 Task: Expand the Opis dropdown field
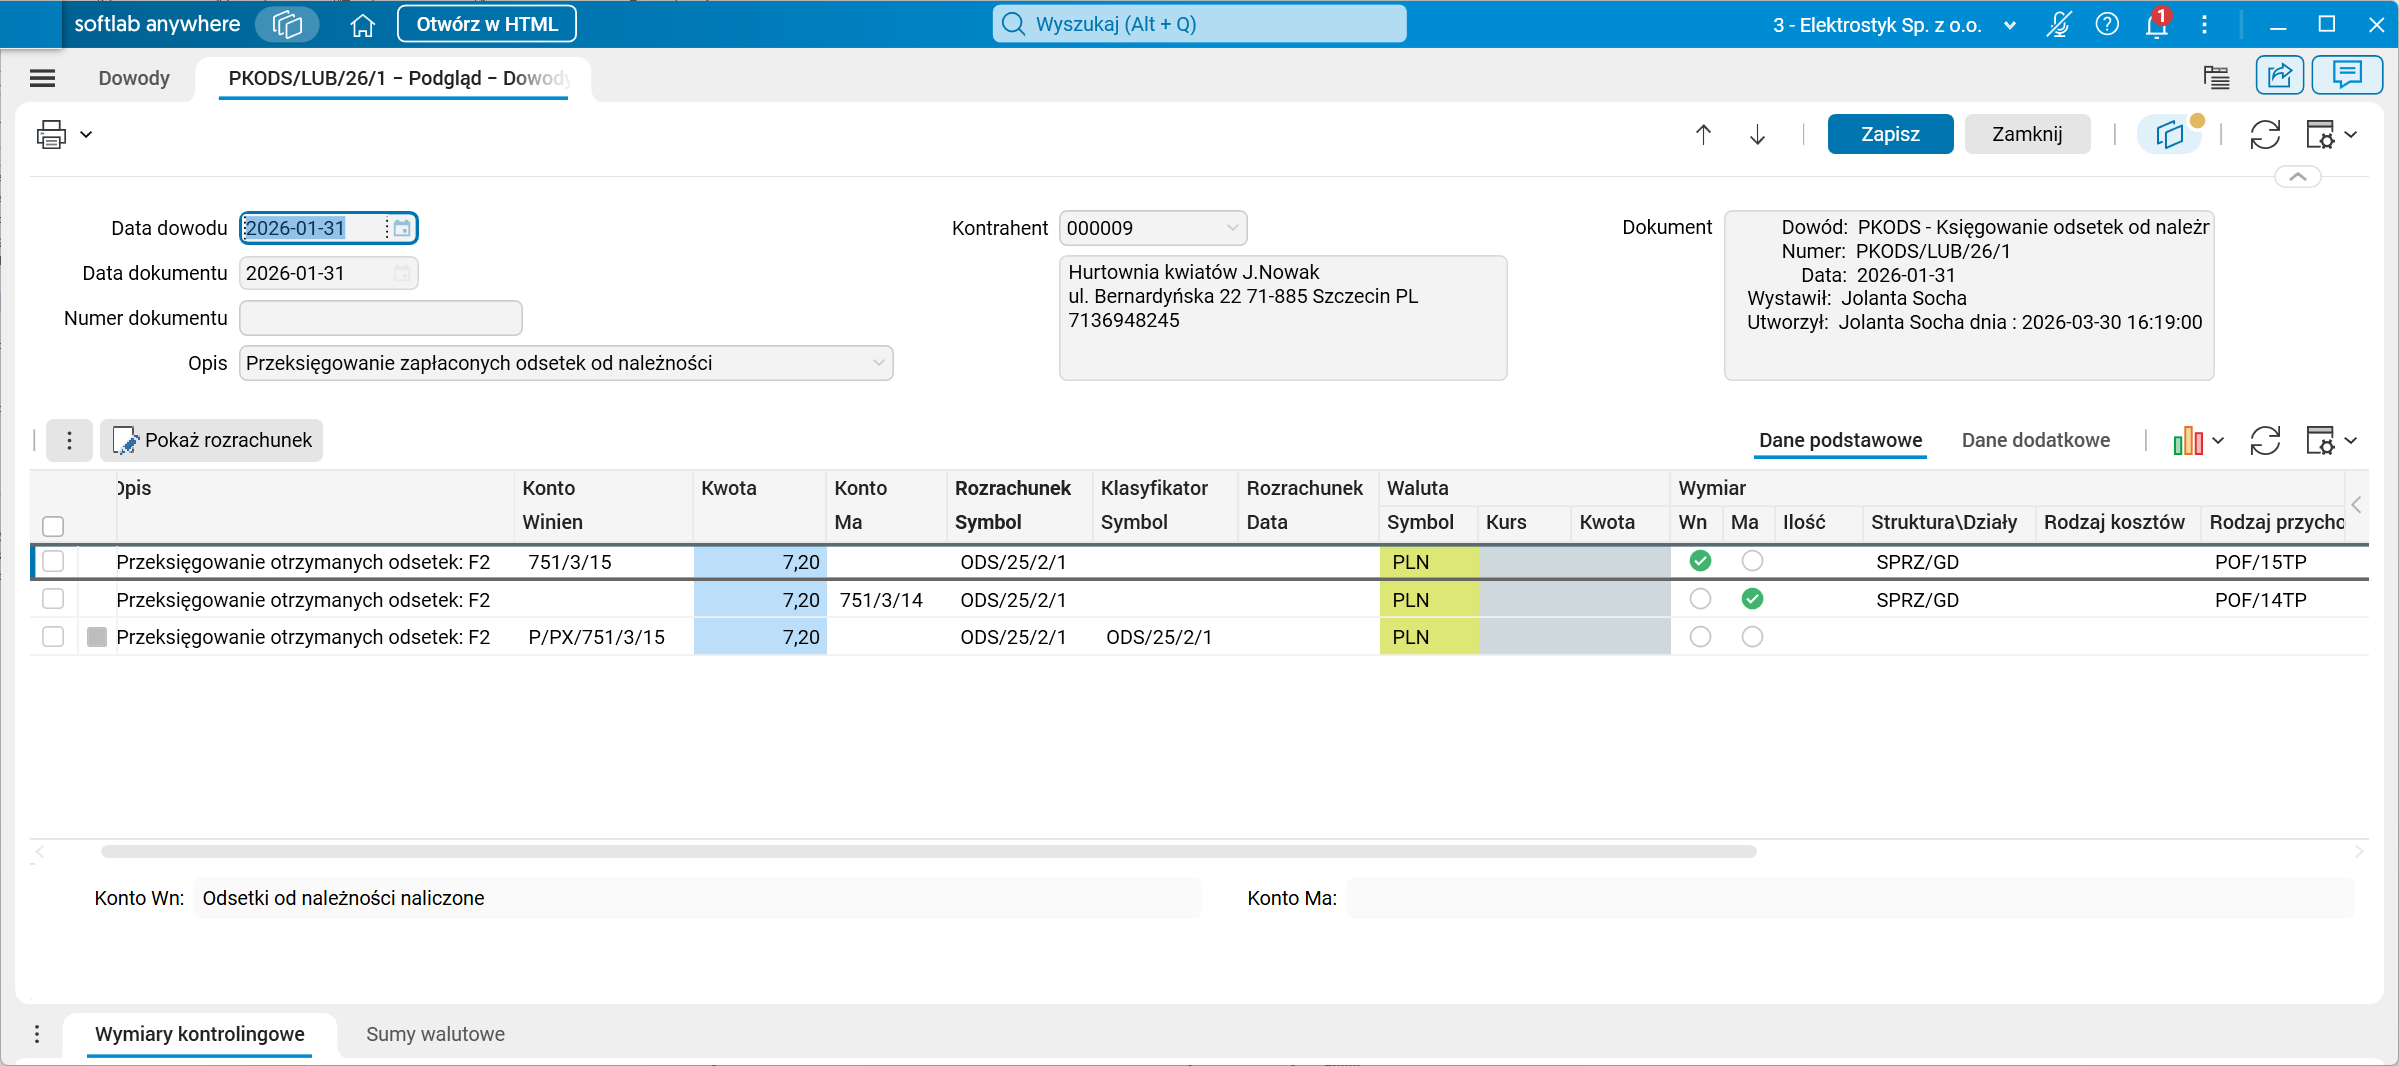(x=878, y=363)
